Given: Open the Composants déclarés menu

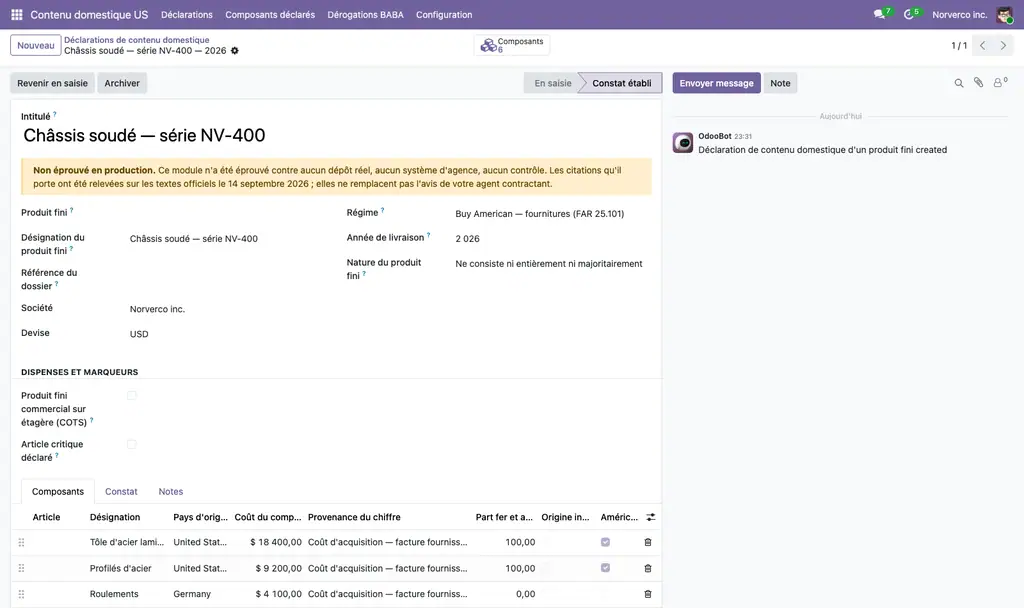Looking at the screenshot, I should [270, 14].
